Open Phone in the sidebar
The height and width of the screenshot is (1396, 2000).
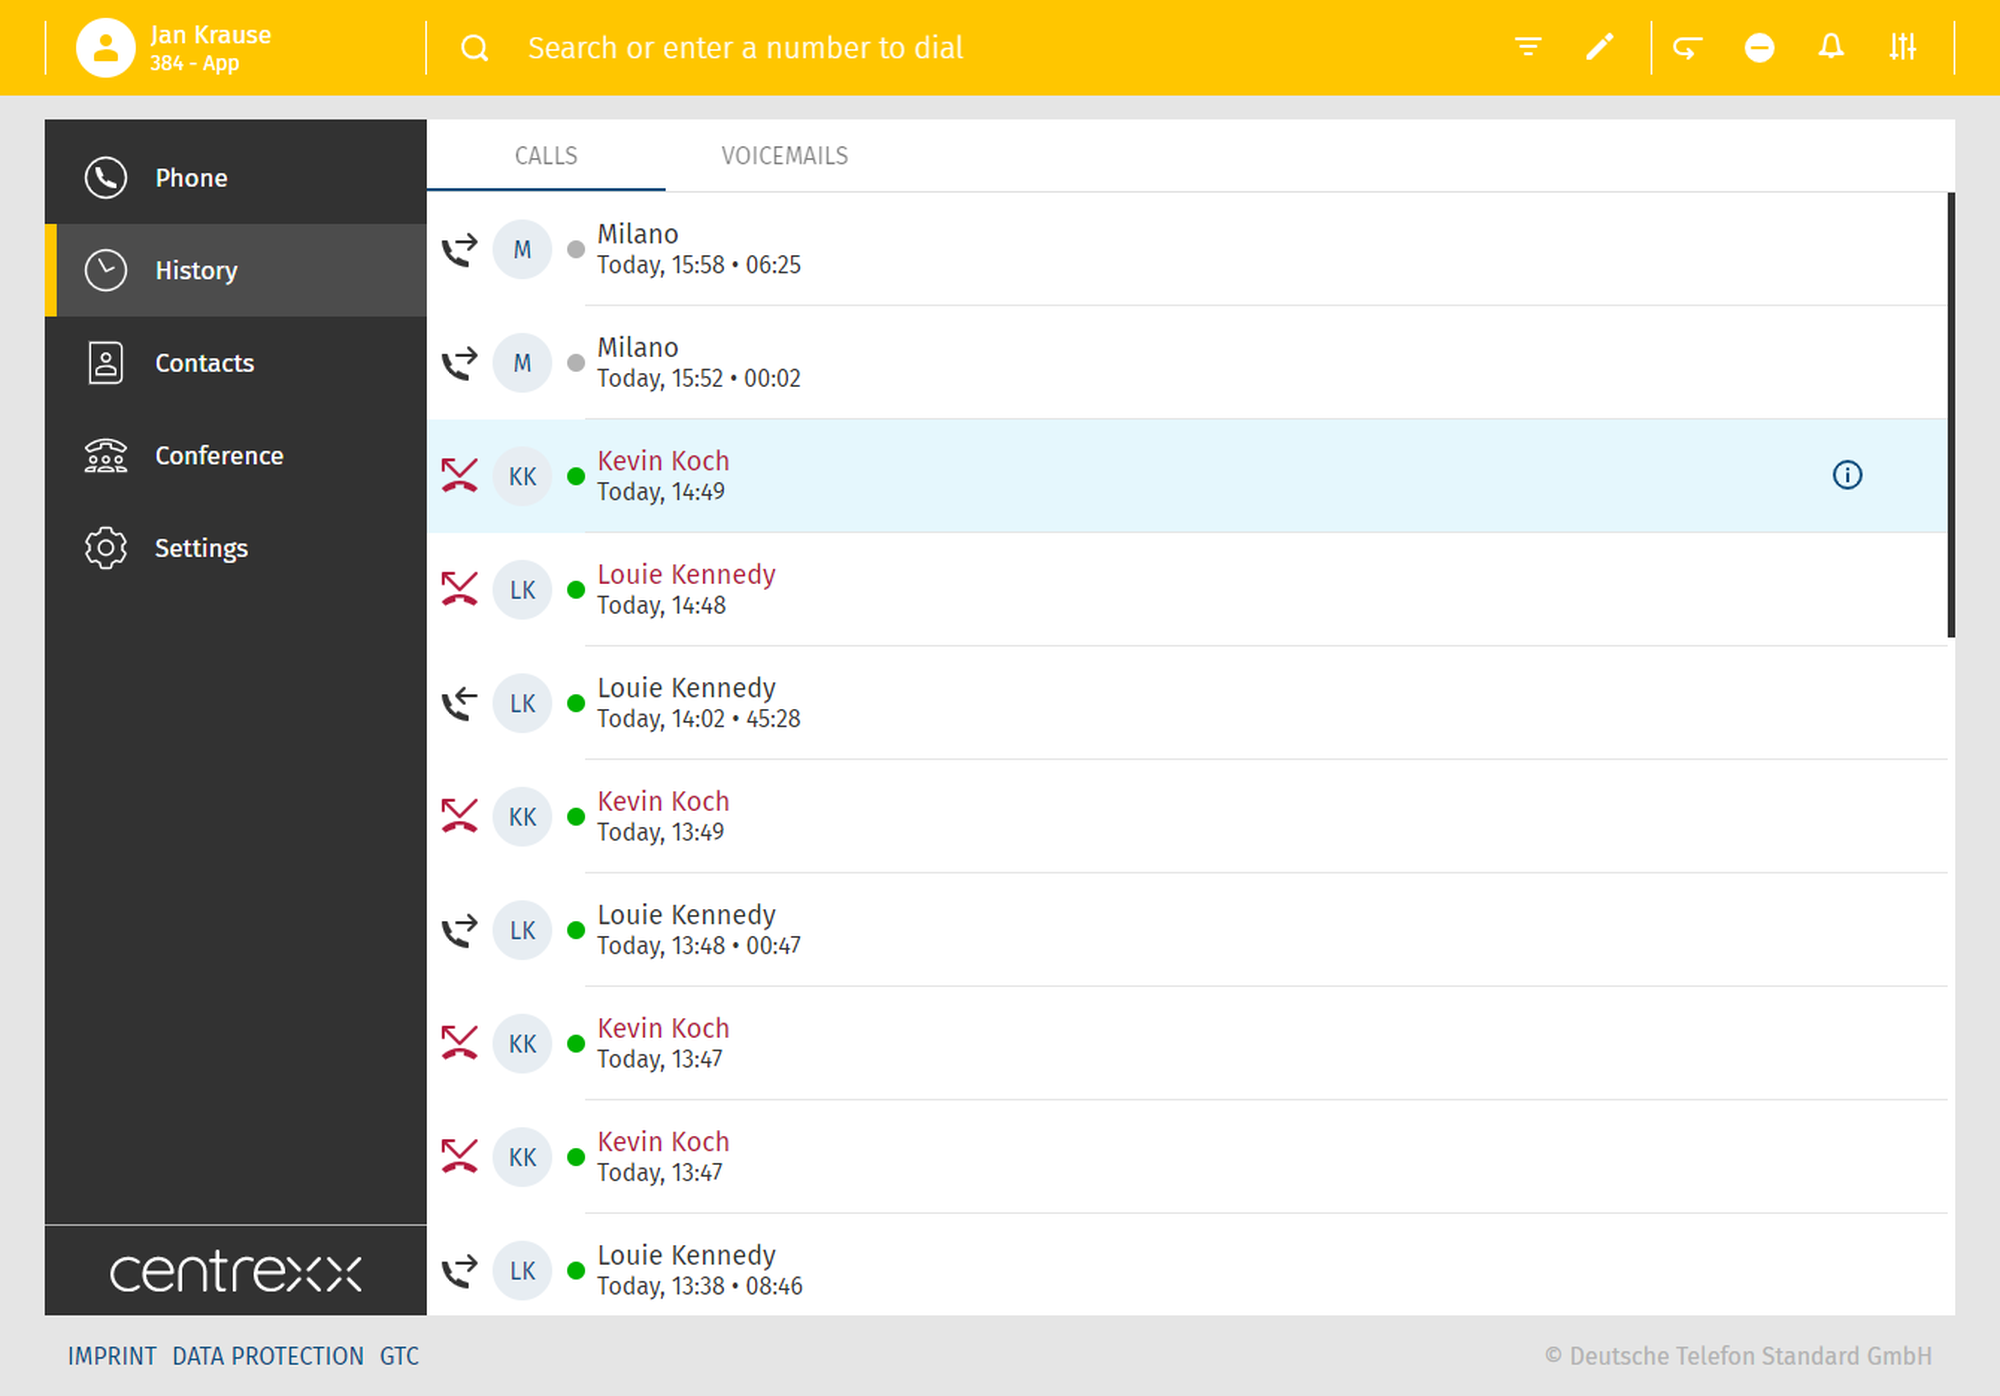190,178
